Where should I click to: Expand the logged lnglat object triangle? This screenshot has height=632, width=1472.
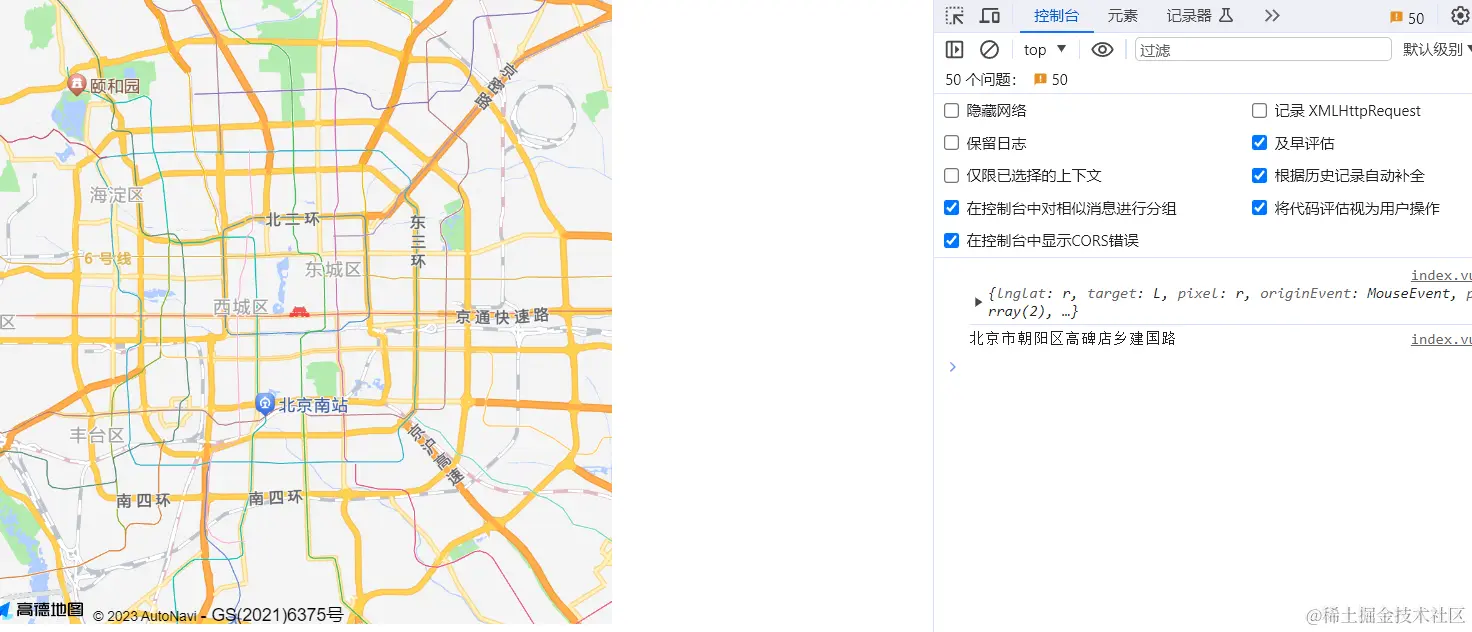[x=978, y=302]
